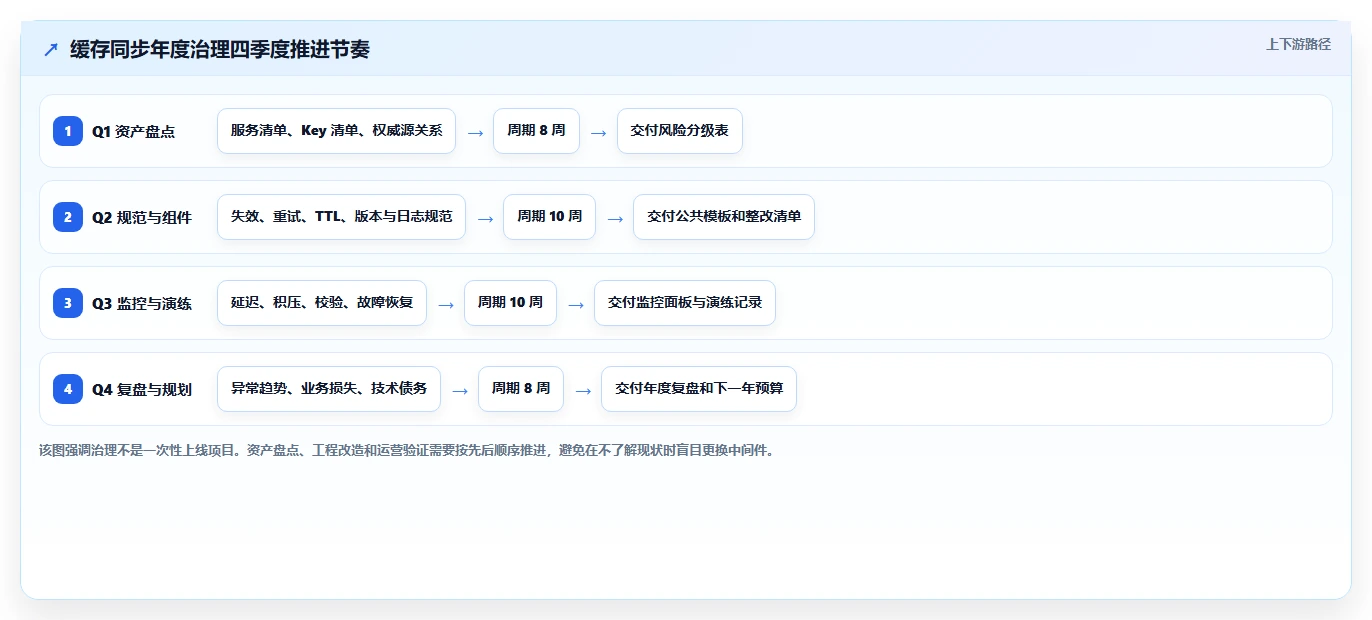Click the 上下游路径 label in the header

[1298, 44]
